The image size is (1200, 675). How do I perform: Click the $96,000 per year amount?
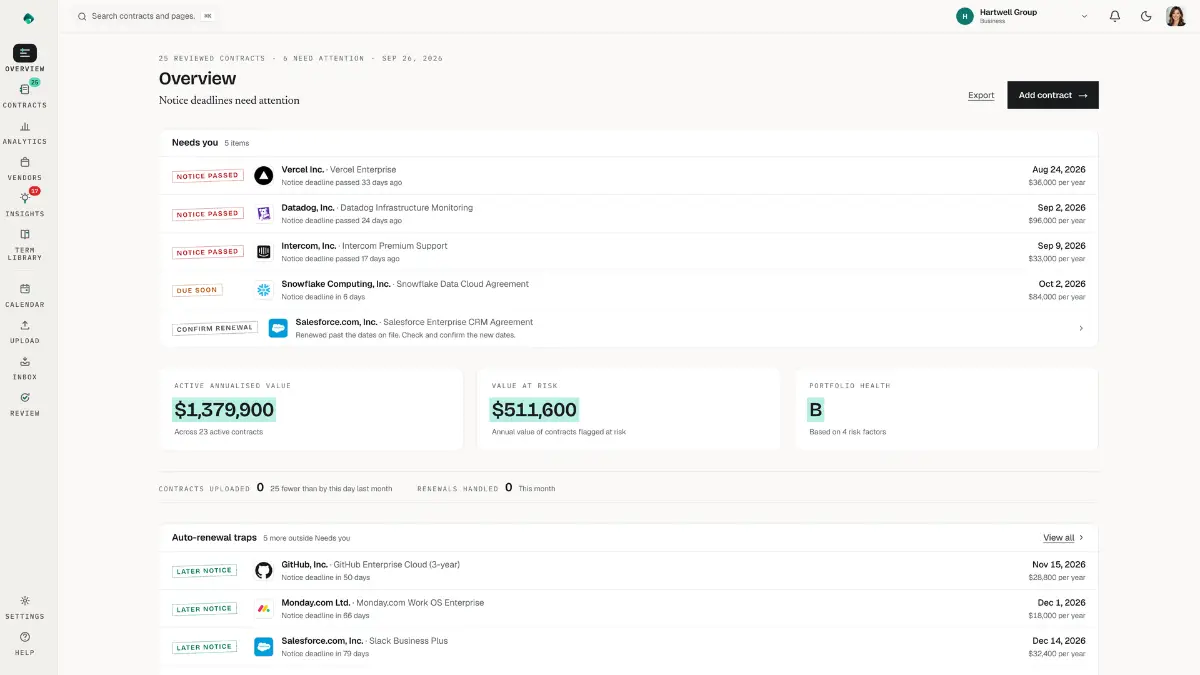1057,220
